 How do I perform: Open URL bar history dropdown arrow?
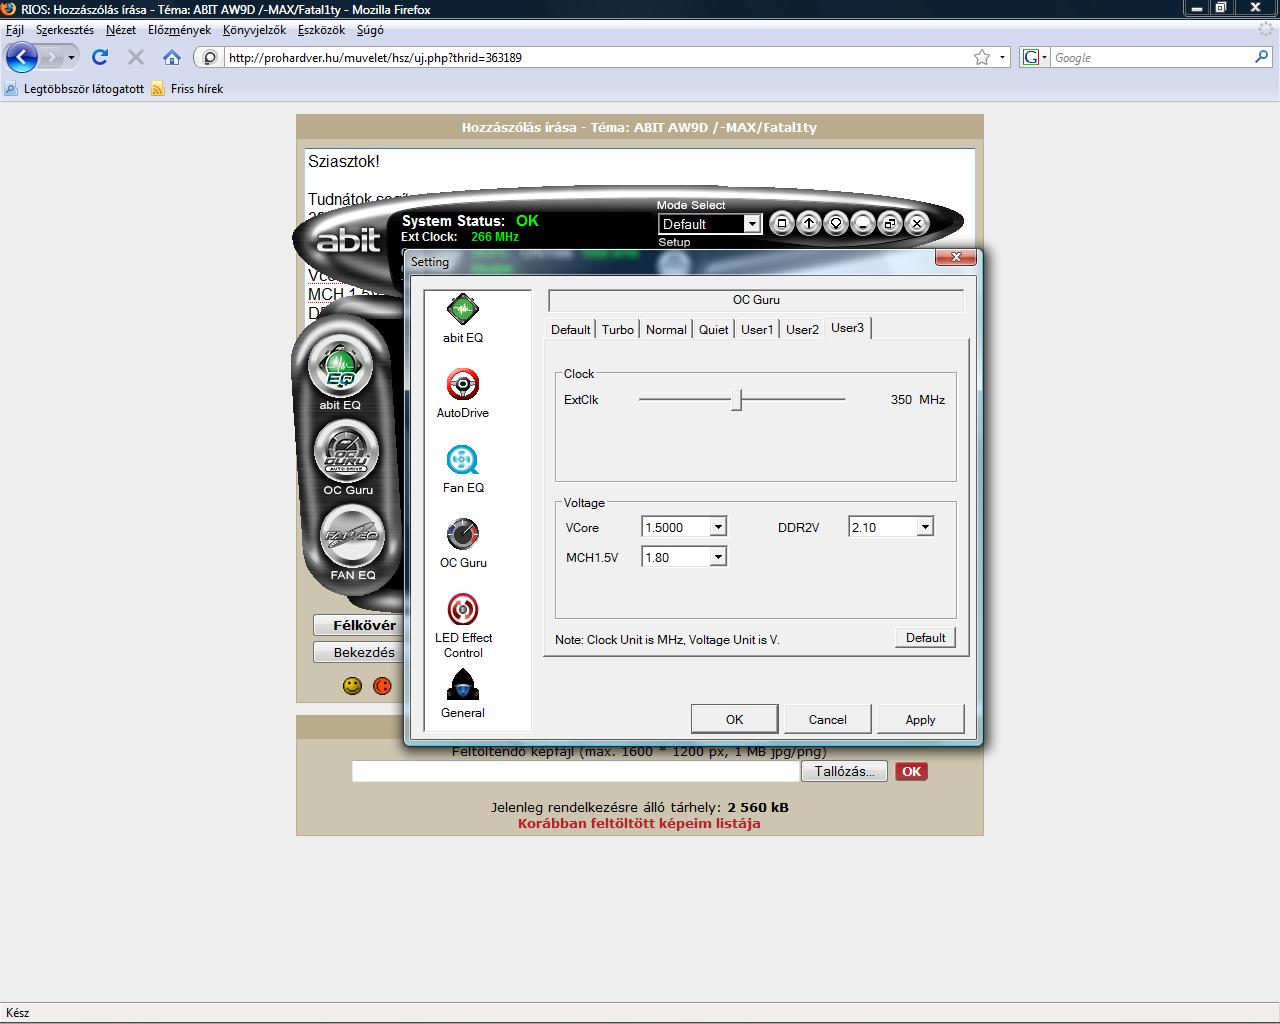click(x=1002, y=57)
